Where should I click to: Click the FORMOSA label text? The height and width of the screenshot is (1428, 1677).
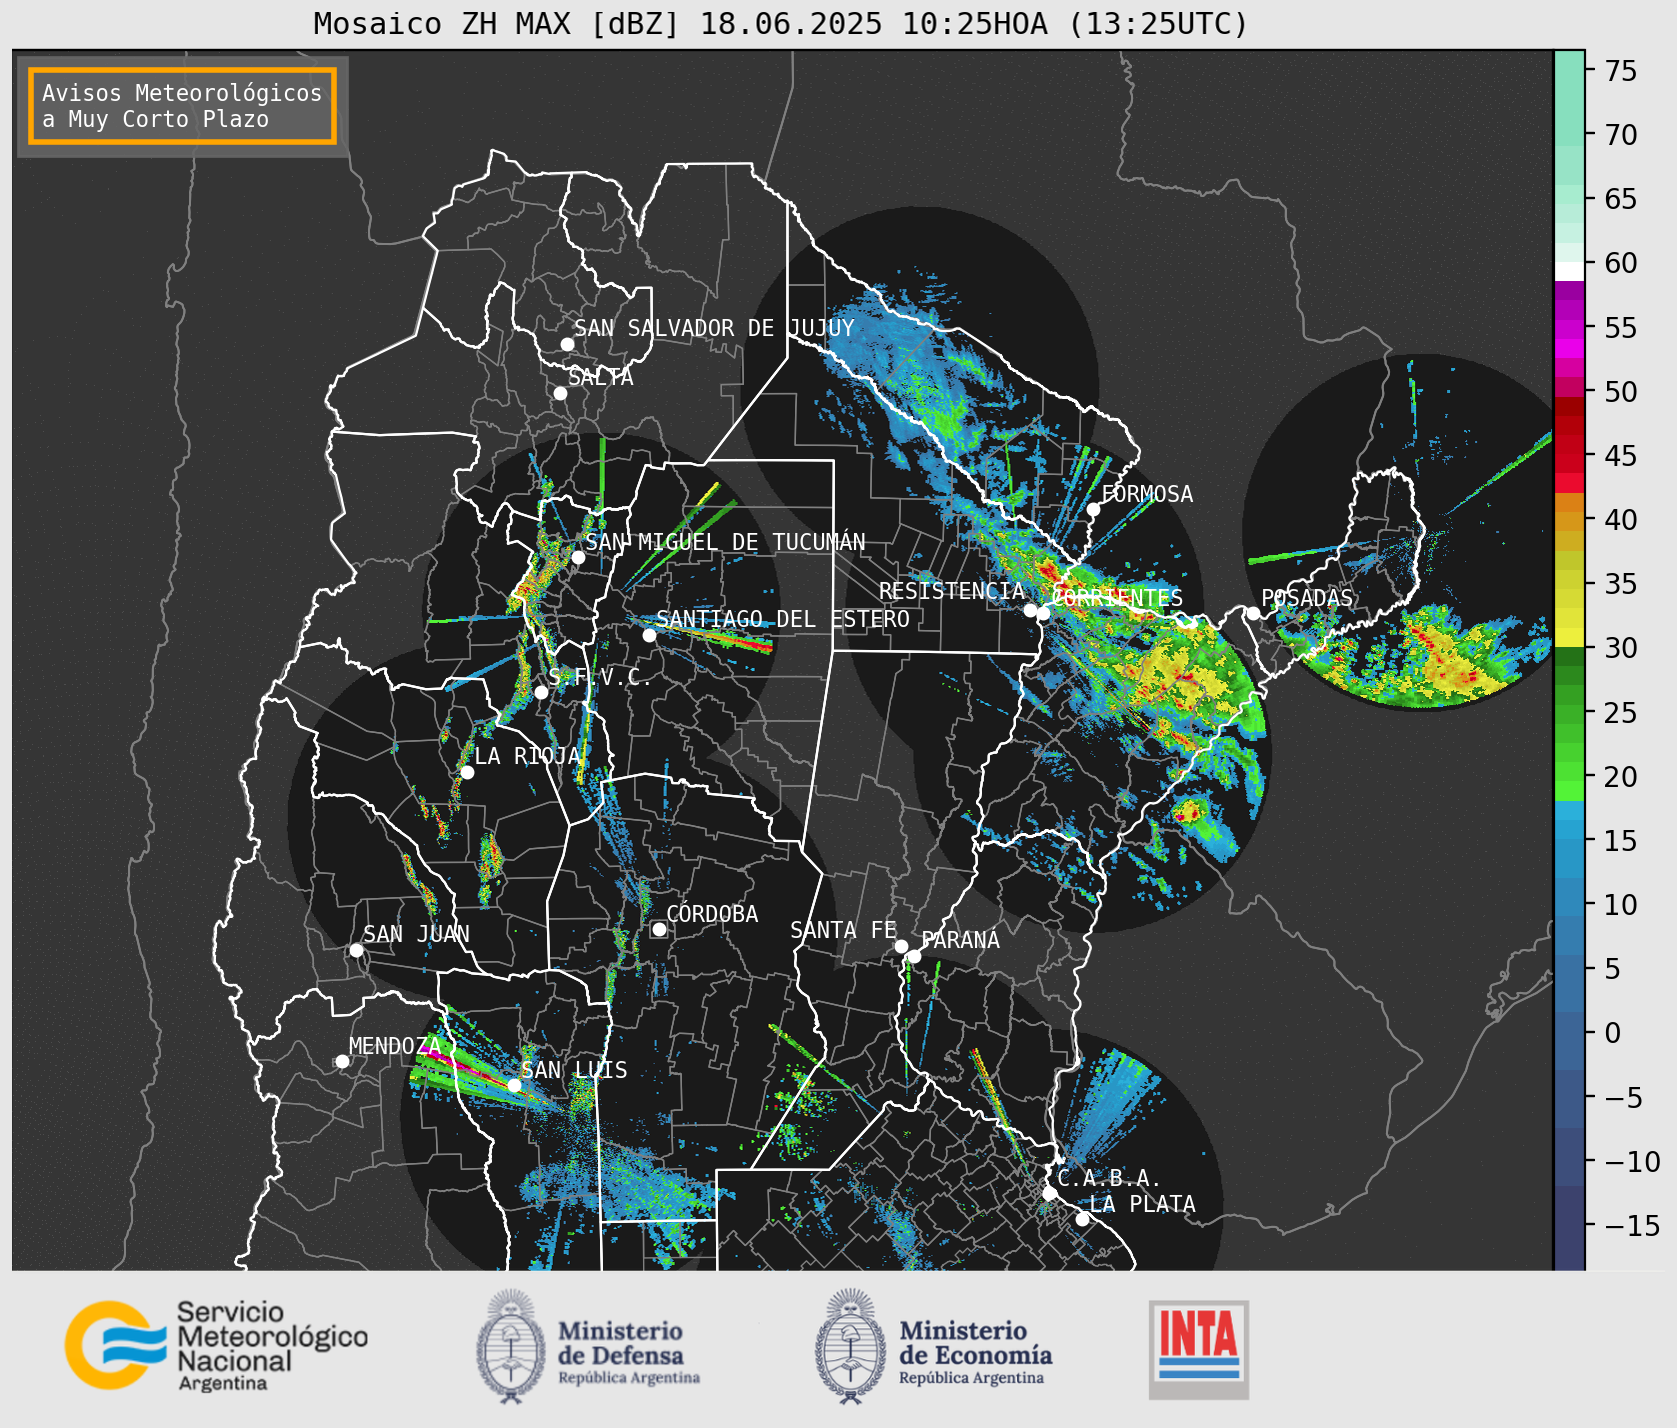click(x=1147, y=494)
